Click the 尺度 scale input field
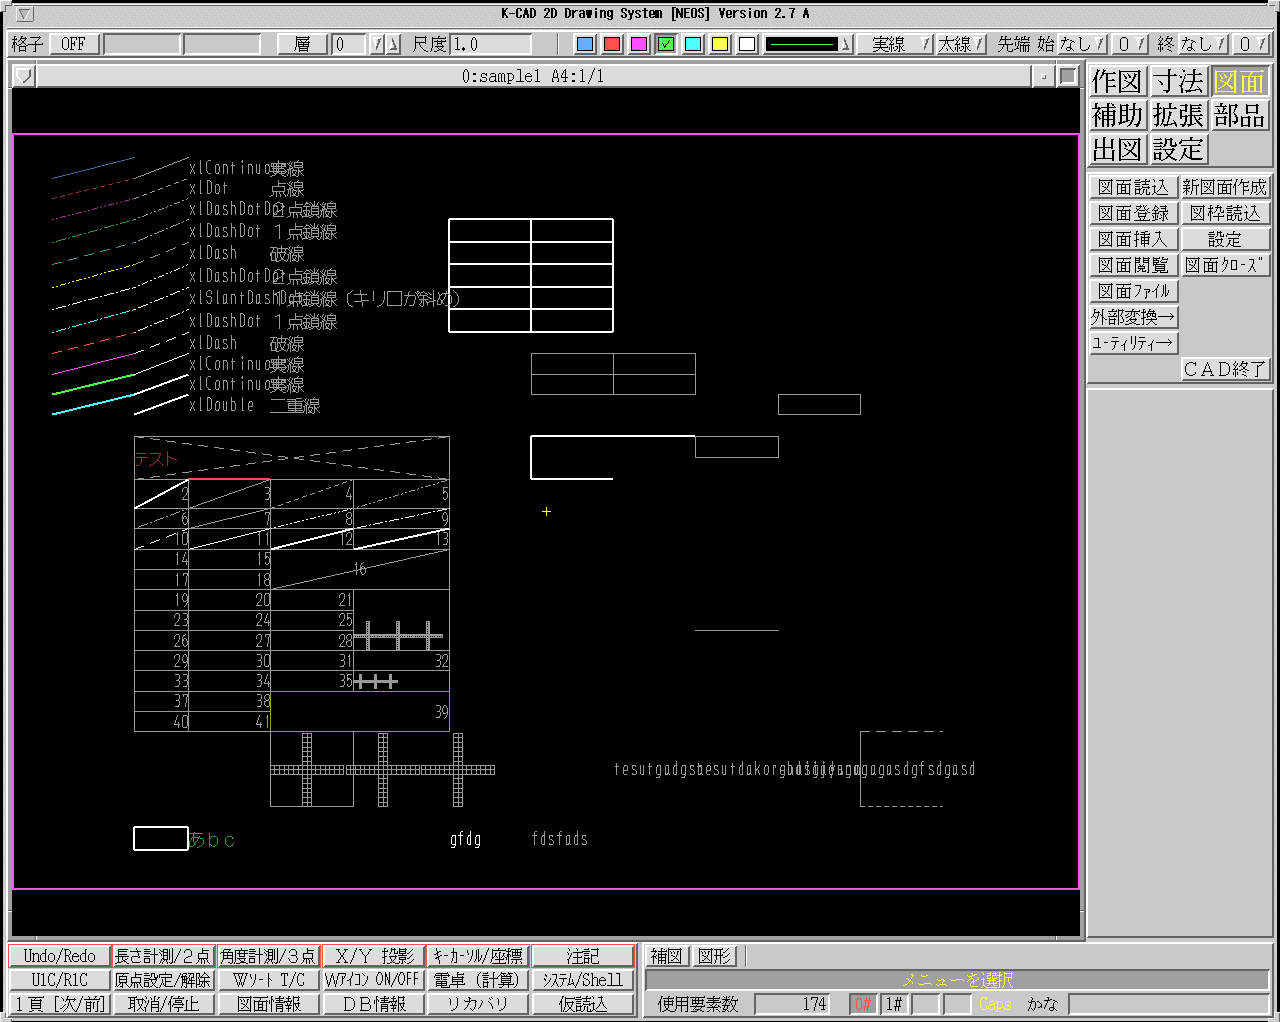 [491, 44]
